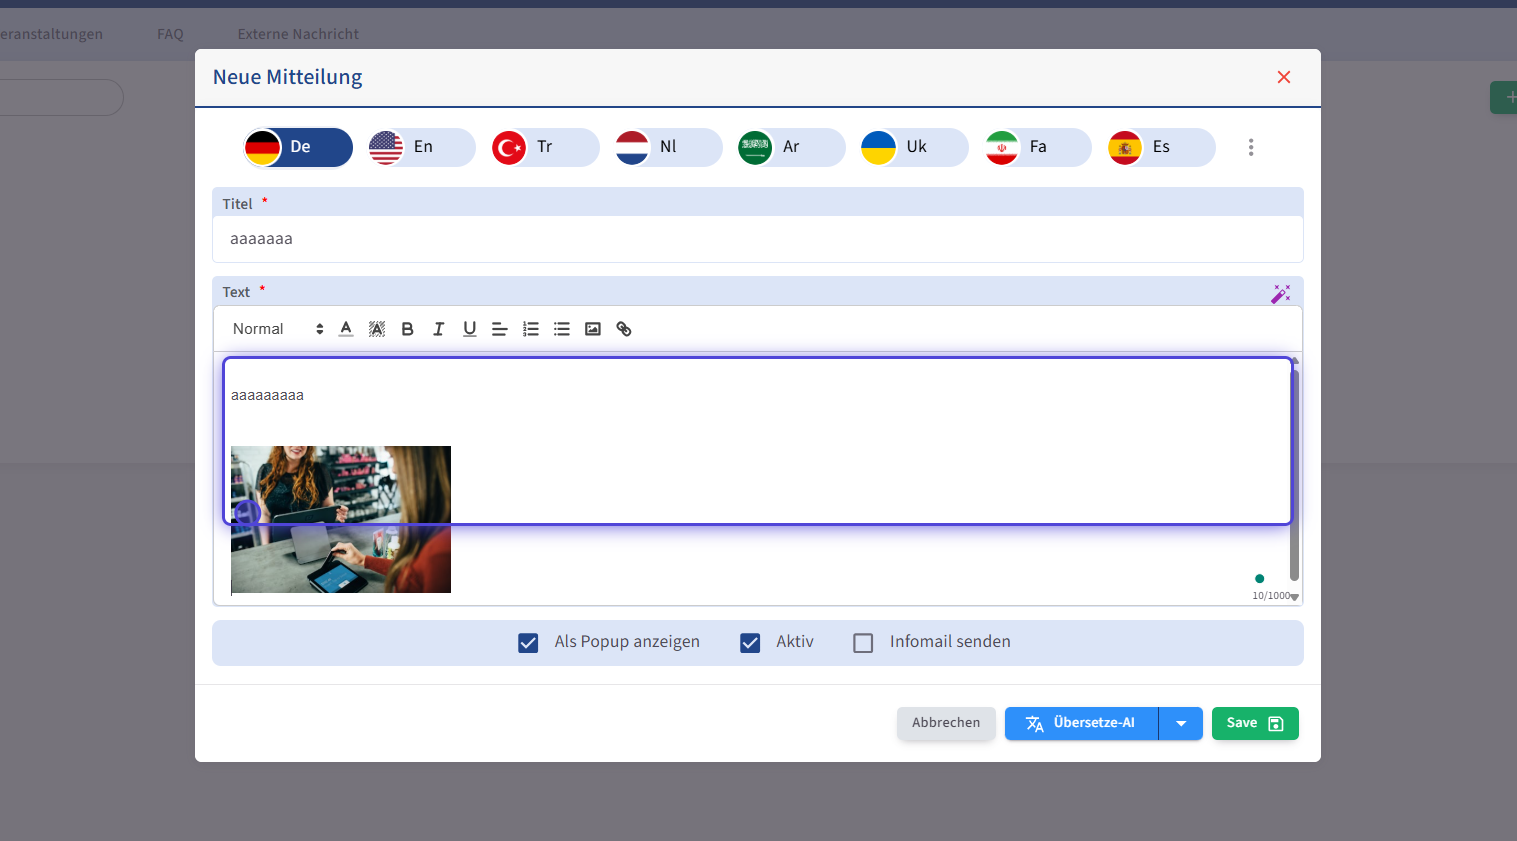
Task: Underline the selected text
Action: click(x=469, y=329)
